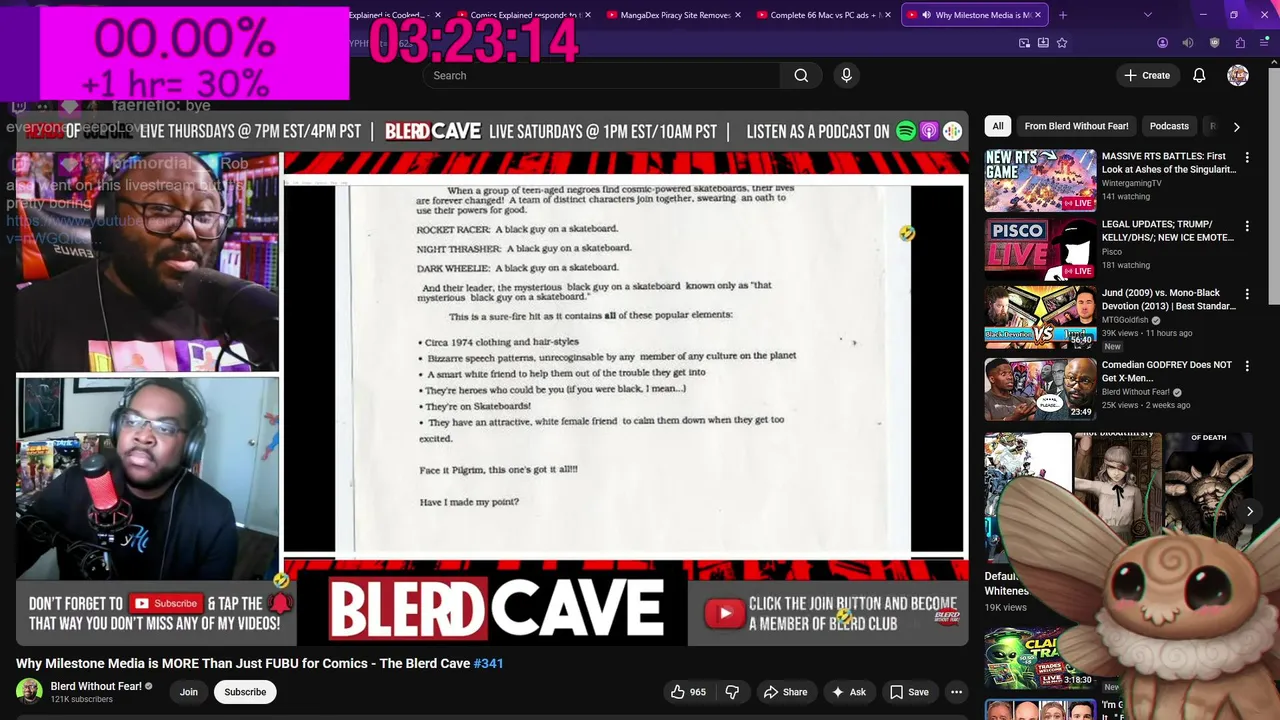The image size is (1280, 720).
Task: Toggle audio on Why Milestone Media tab
Action: point(926,15)
